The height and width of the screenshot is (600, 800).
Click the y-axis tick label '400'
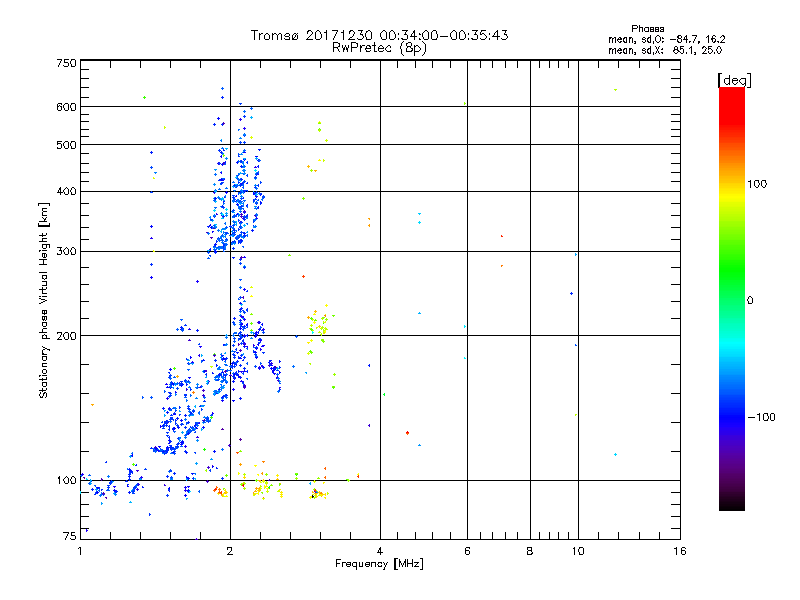click(x=67, y=191)
